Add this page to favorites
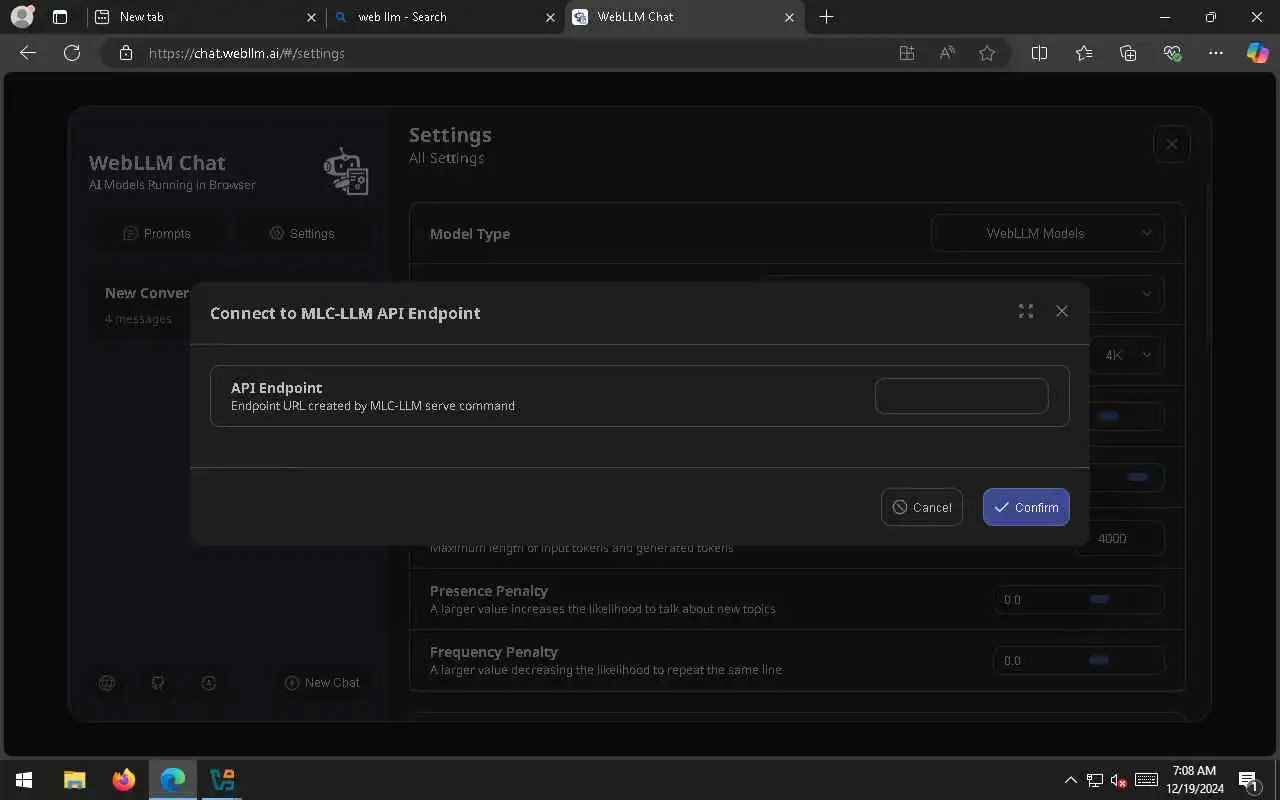This screenshot has width=1280, height=800. [x=987, y=53]
